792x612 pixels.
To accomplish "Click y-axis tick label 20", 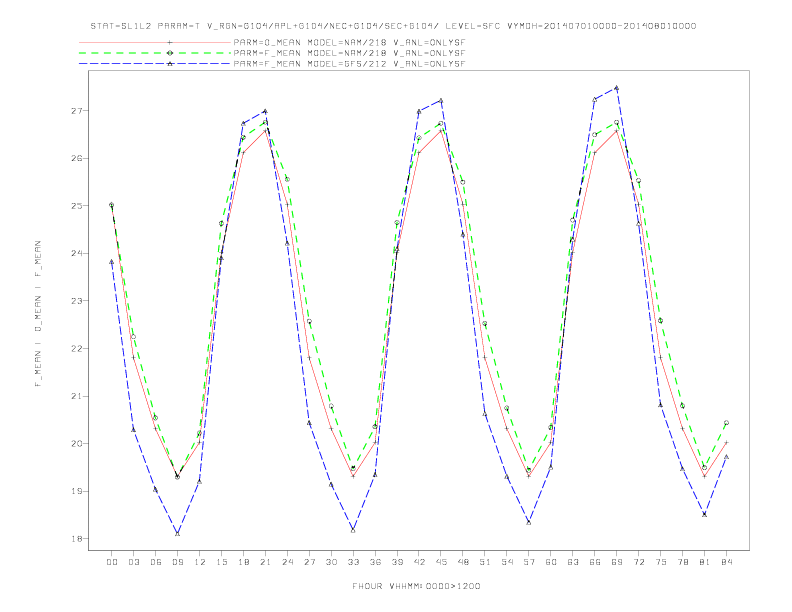I will click(x=77, y=443).
